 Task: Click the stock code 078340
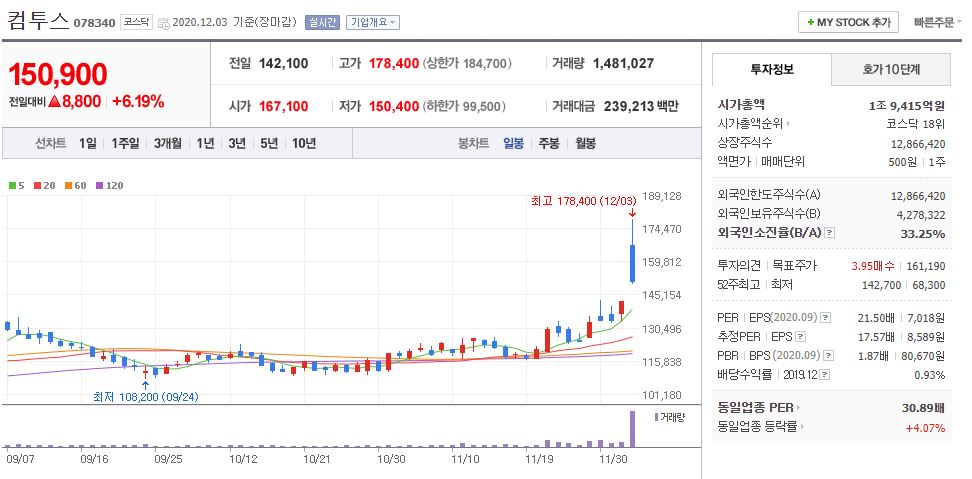[94, 23]
